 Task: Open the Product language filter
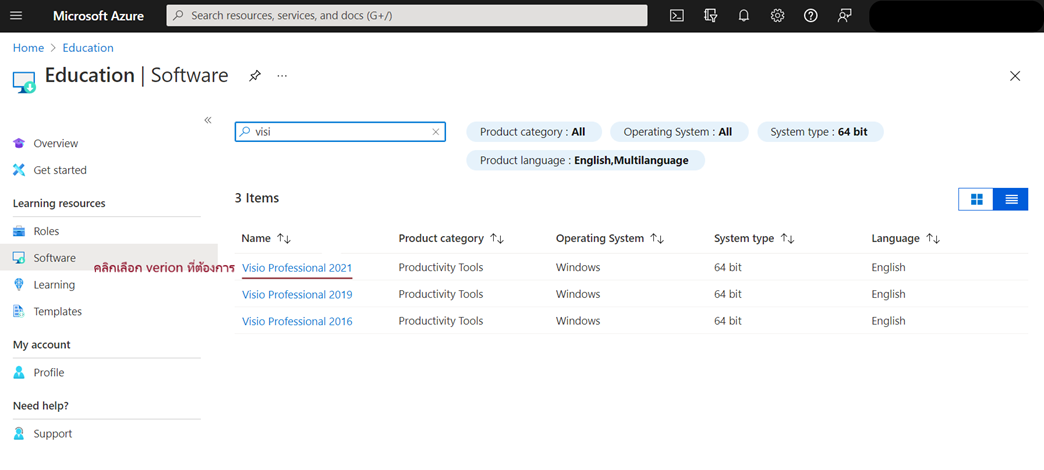click(584, 160)
